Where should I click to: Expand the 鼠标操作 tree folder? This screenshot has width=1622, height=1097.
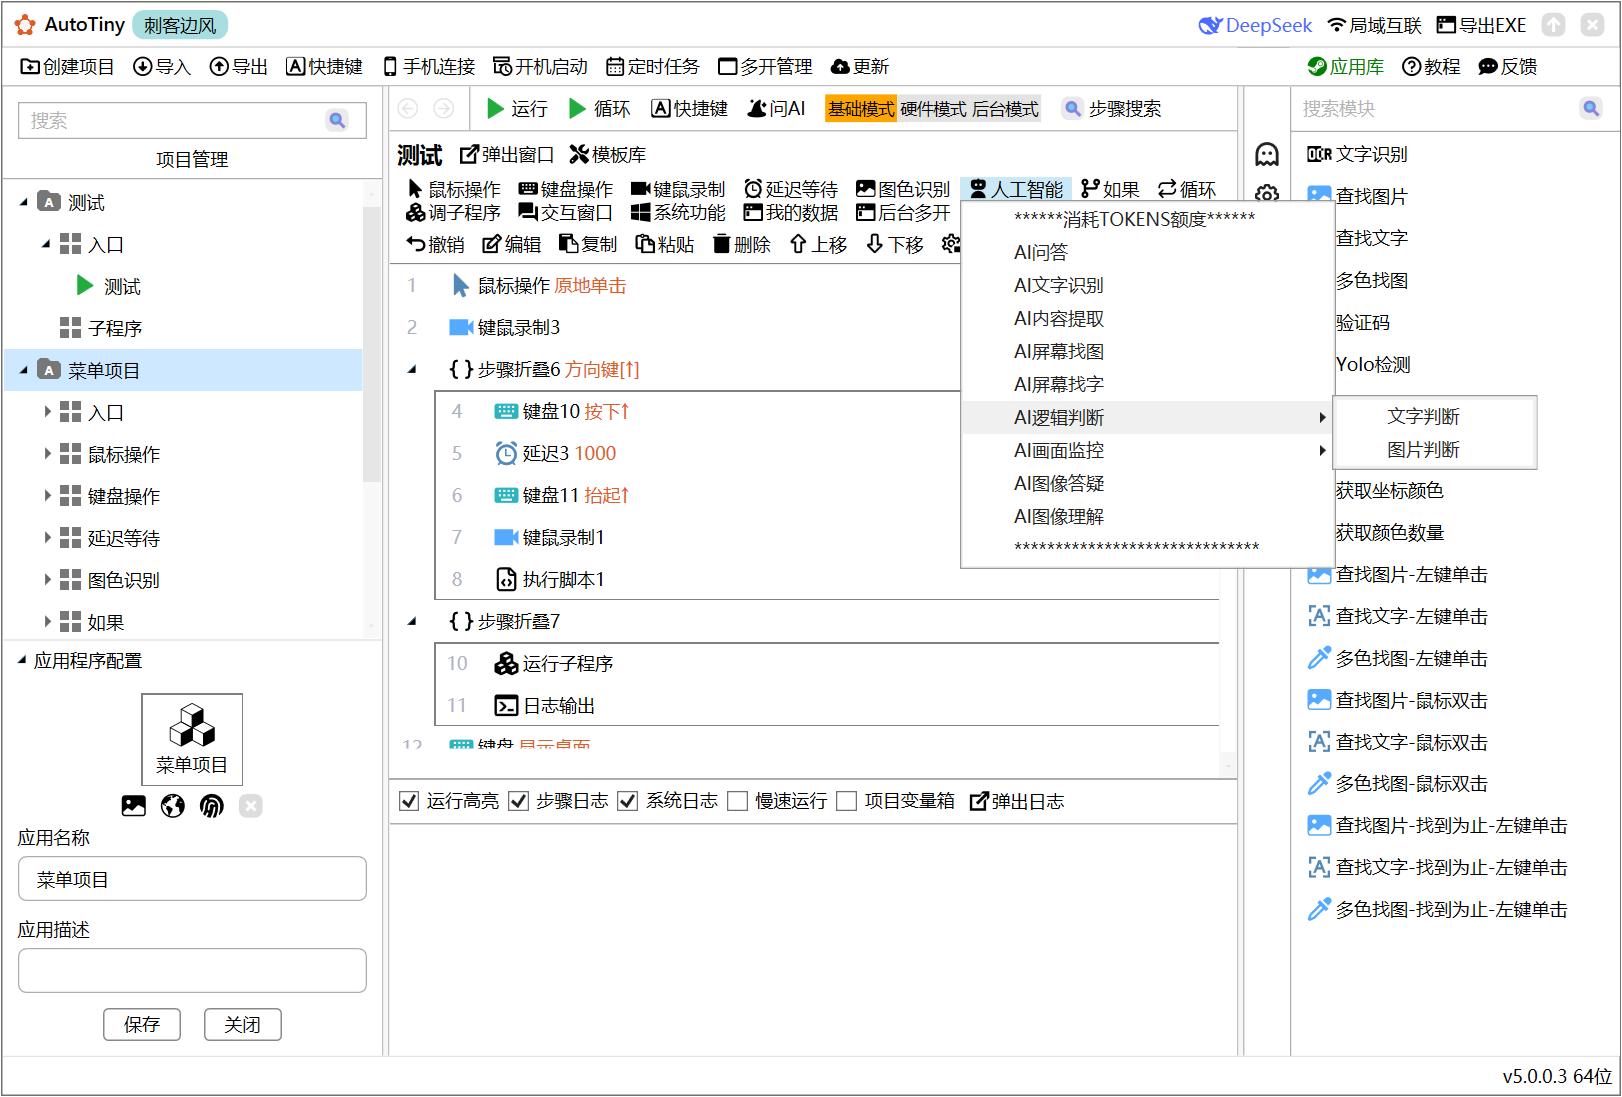(47, 455)
